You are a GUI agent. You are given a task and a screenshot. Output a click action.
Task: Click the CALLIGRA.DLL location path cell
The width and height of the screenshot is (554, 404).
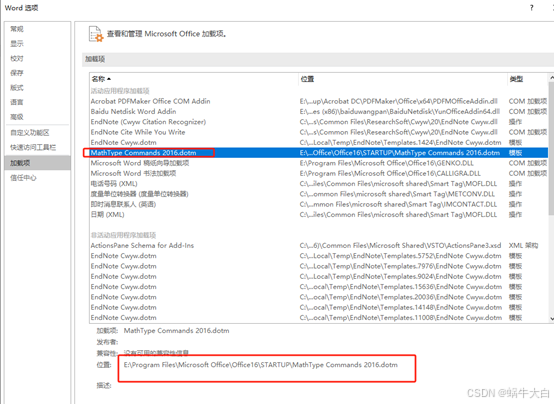(390, 173)
